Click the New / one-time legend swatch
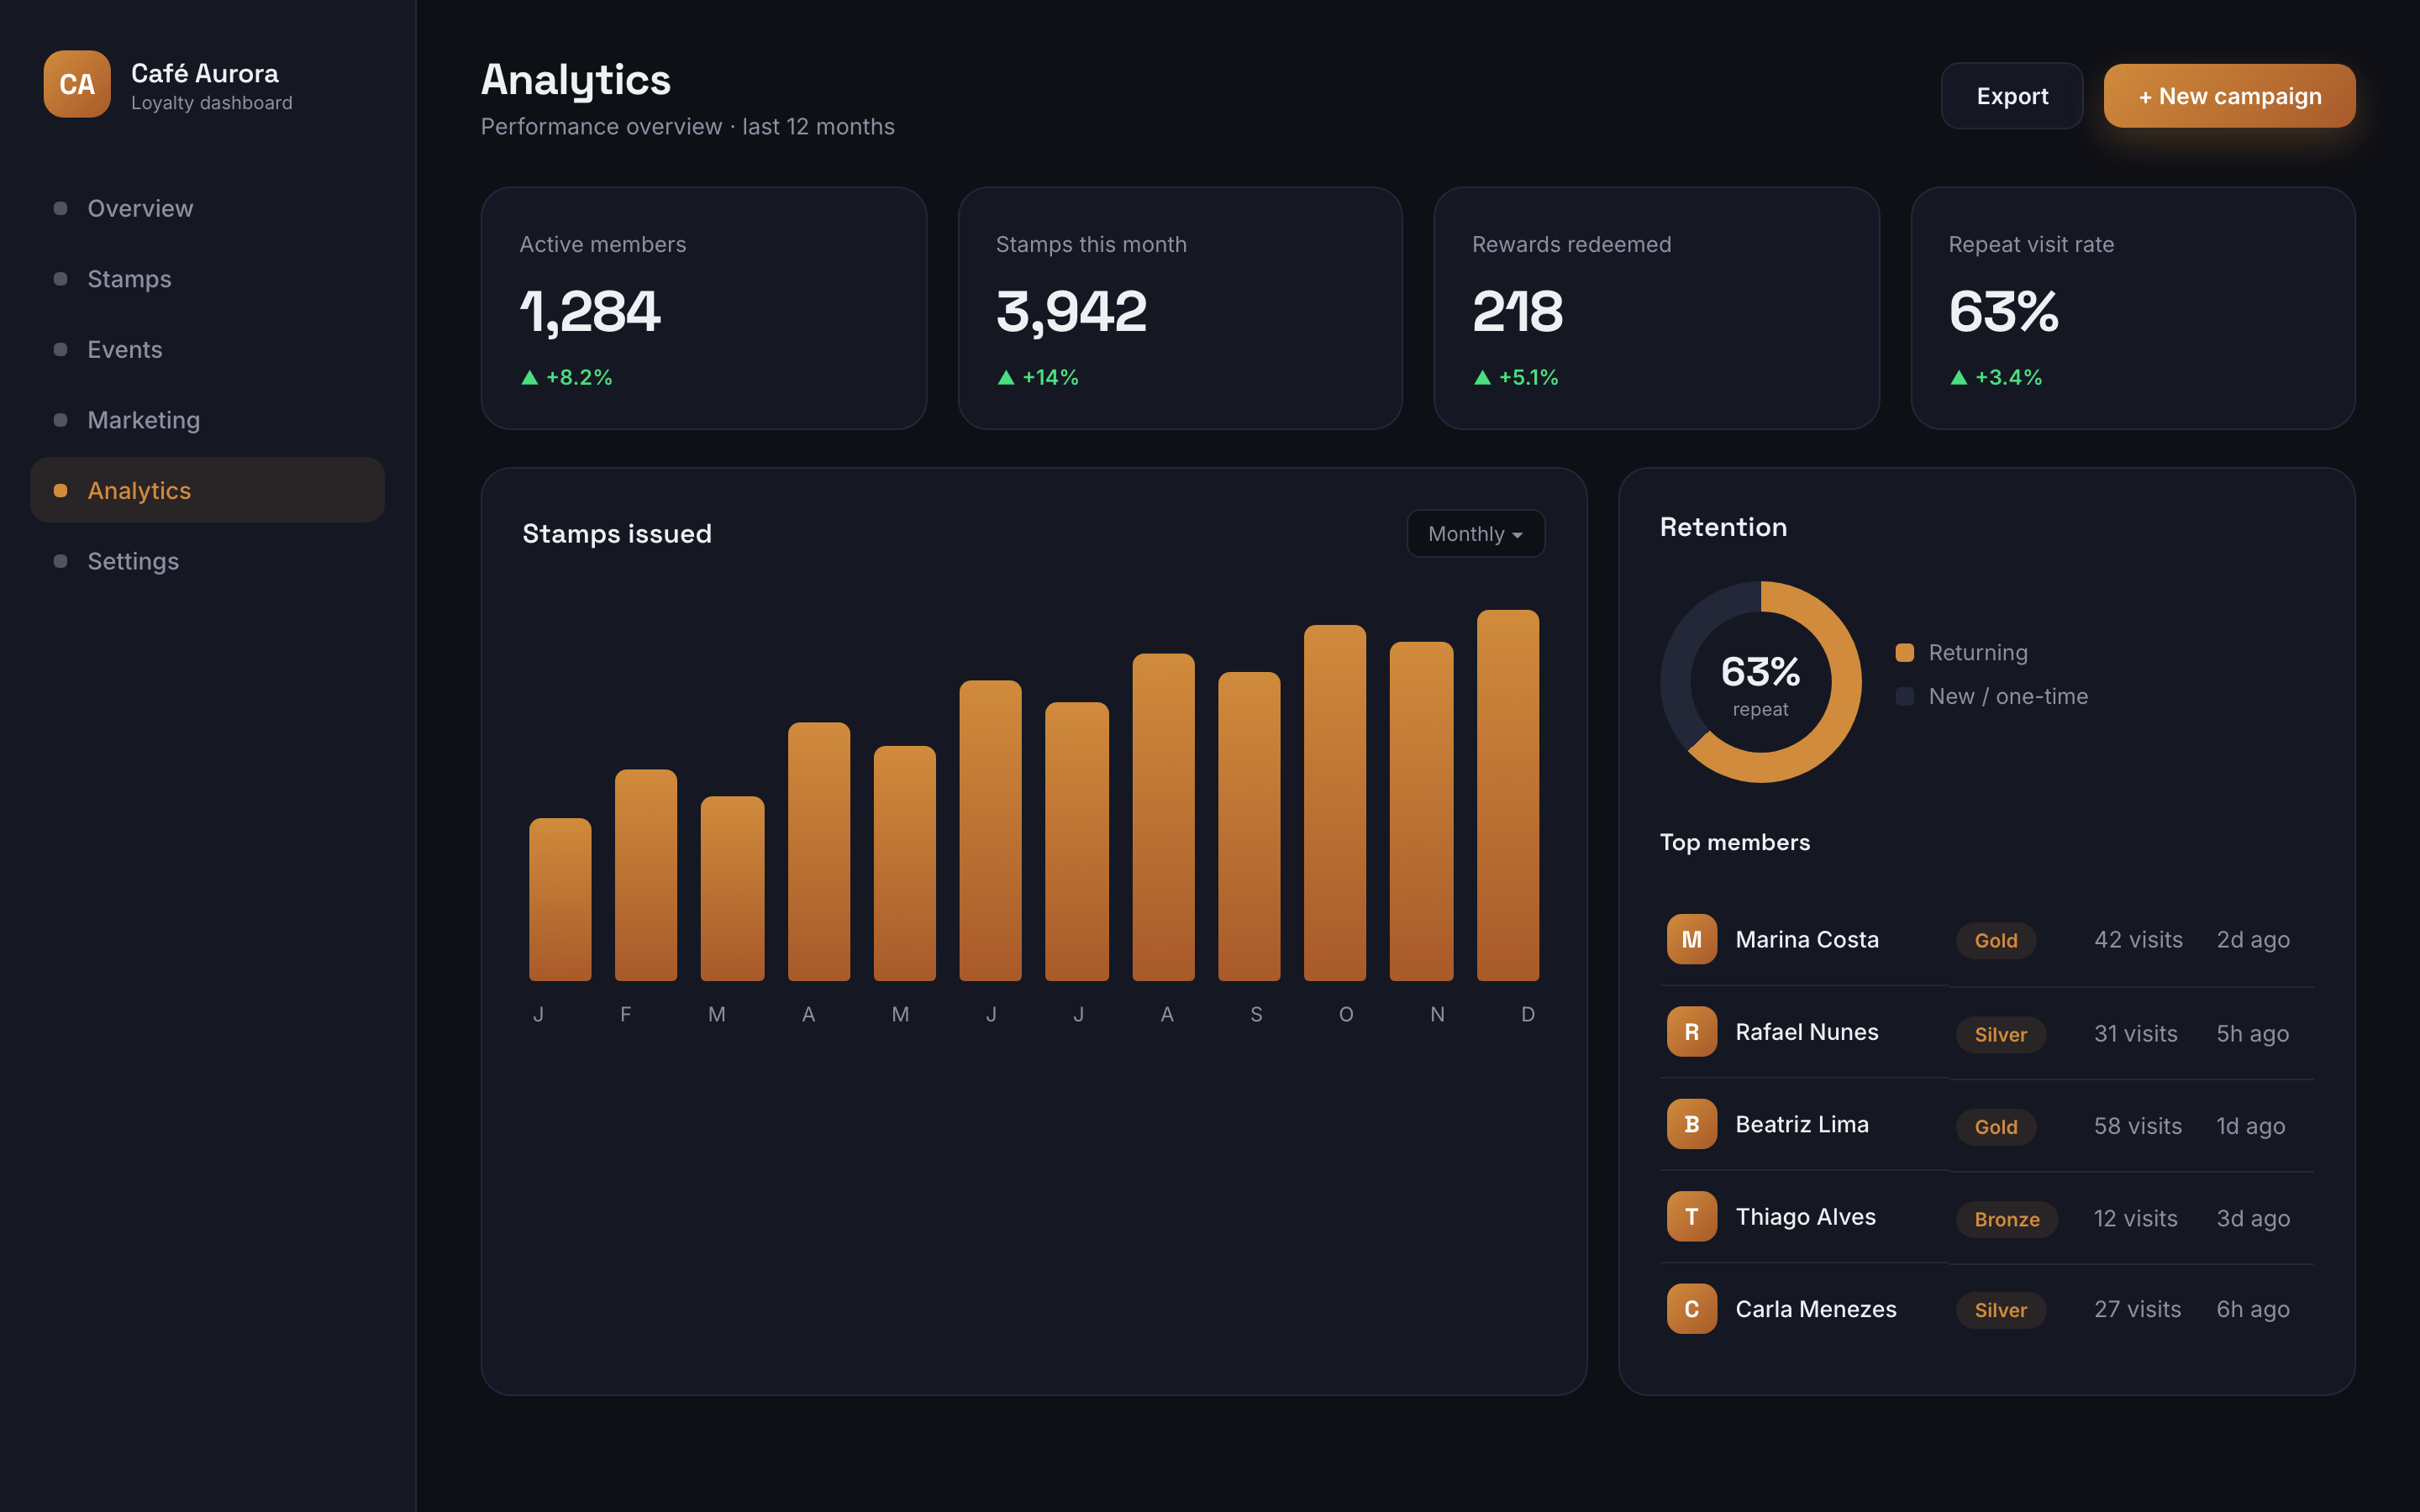 coord(1905,696)
